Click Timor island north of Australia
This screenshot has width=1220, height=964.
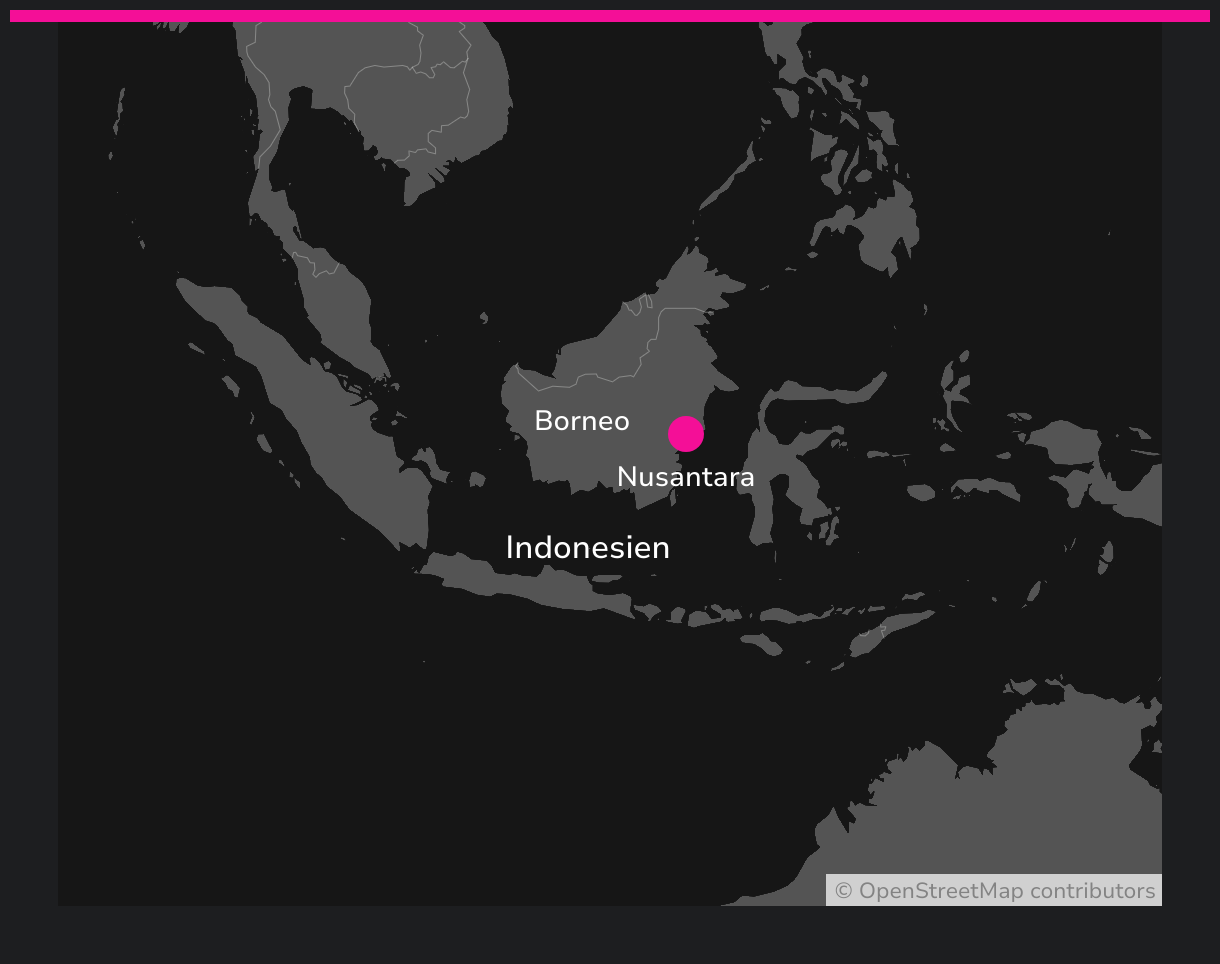coord(890,630)
